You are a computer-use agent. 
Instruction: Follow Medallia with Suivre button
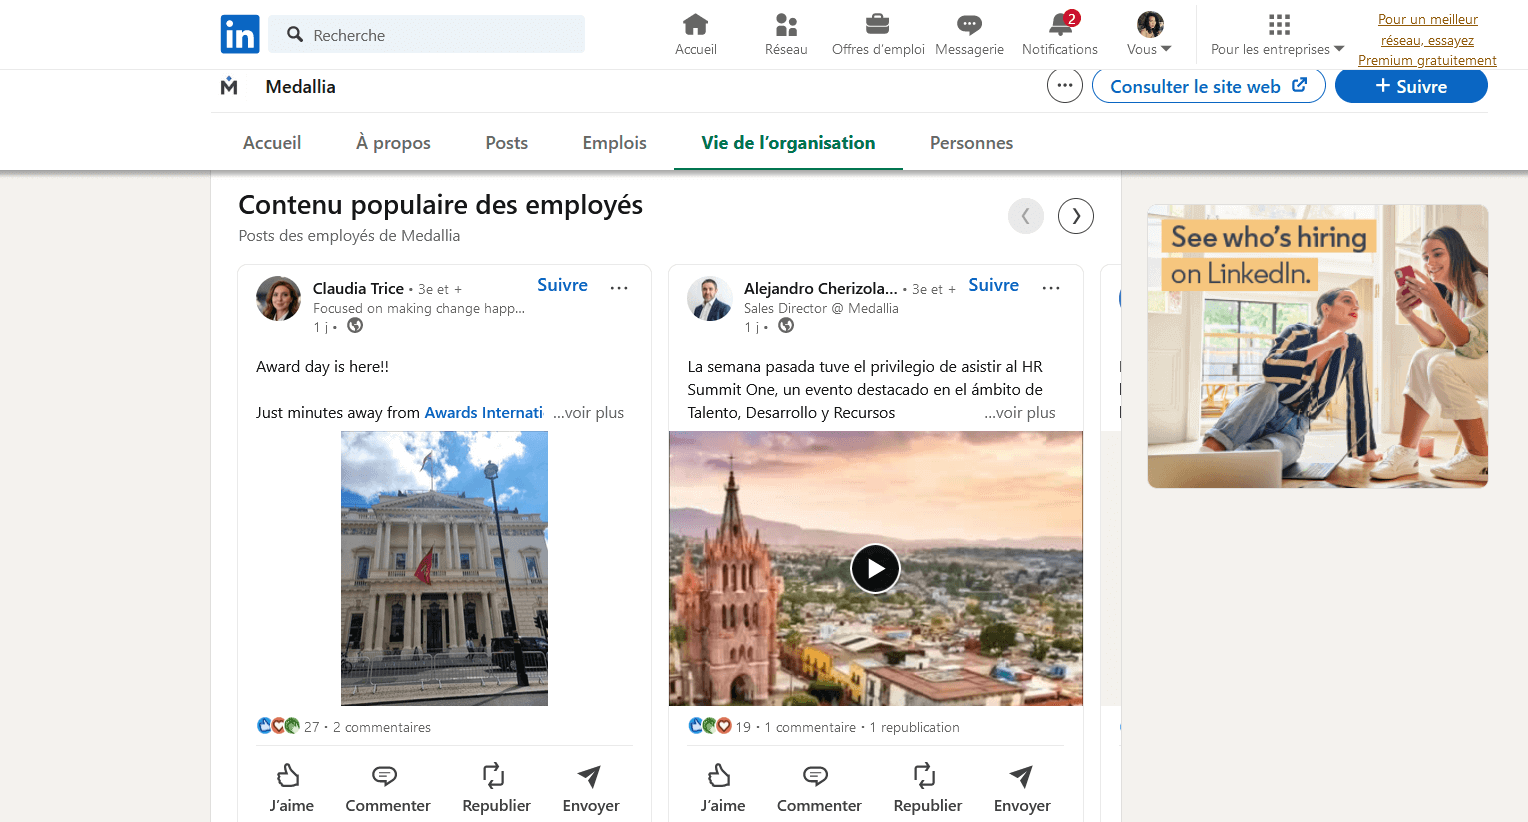click(x=1411, y=86)
